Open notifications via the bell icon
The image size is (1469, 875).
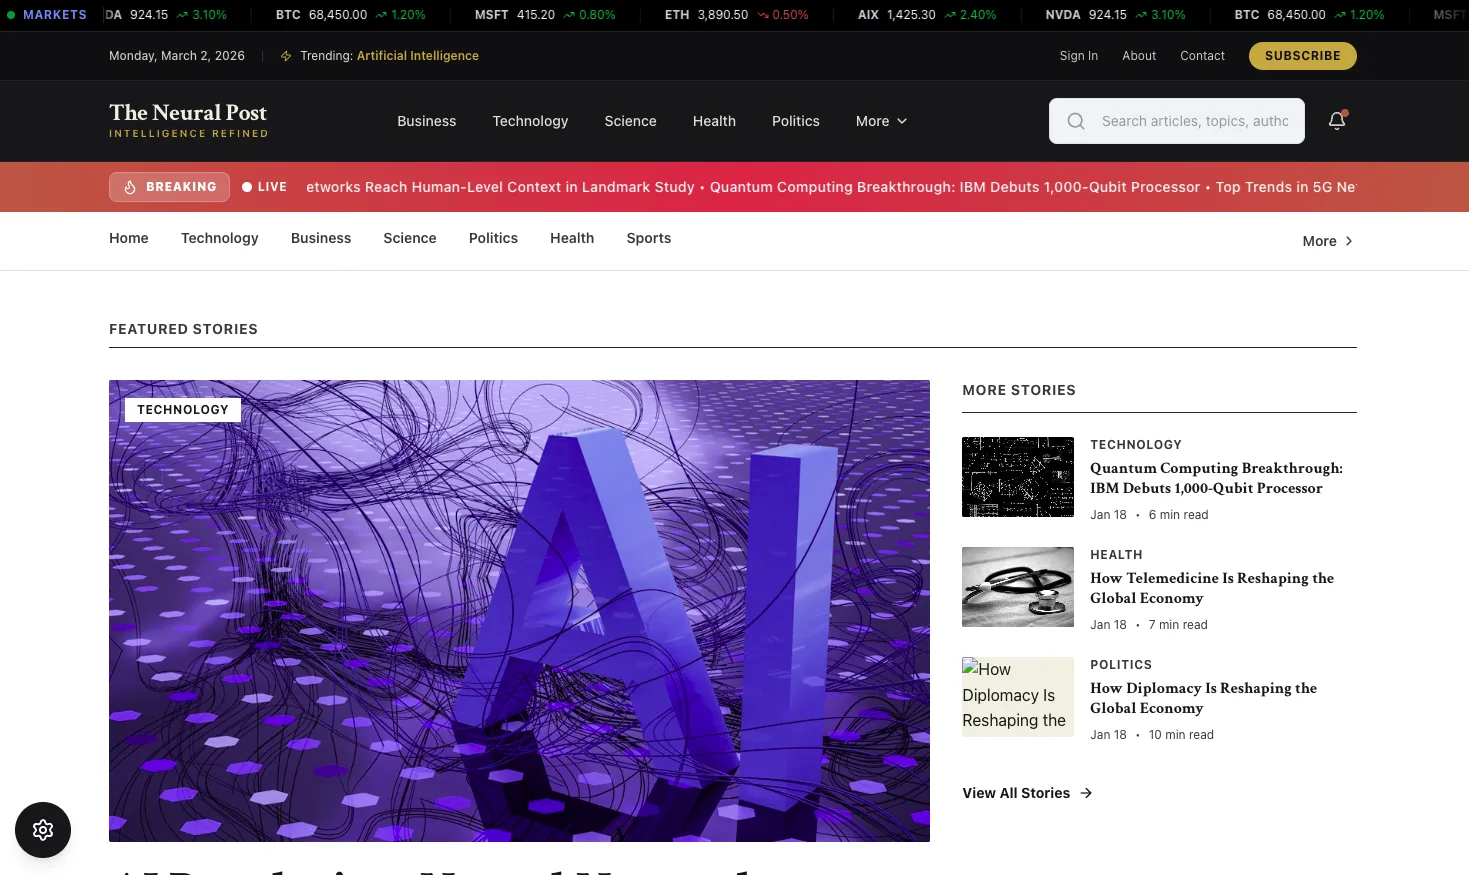(1337, 121)
